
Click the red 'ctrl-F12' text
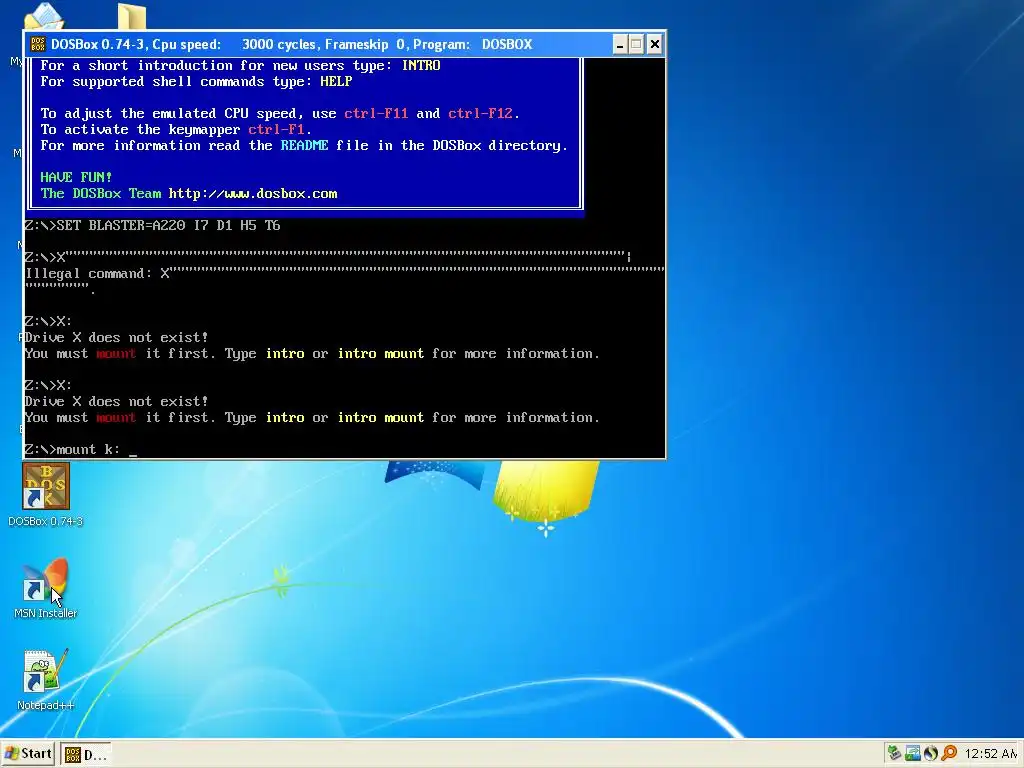tap(480, 113)
